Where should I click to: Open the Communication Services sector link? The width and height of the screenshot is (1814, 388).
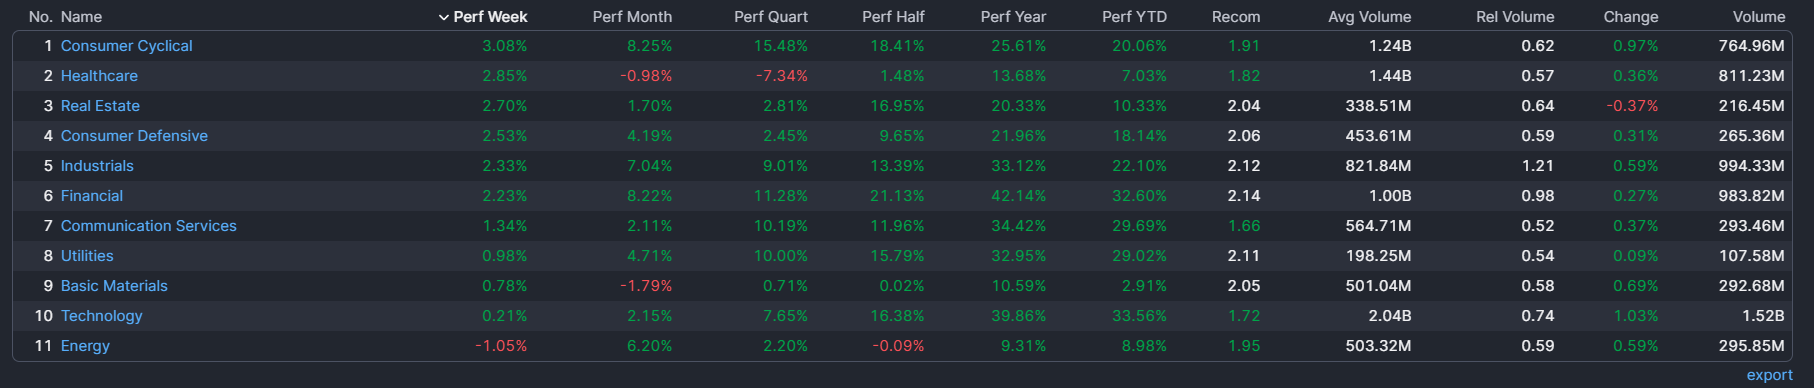click(x=148, y=226)
